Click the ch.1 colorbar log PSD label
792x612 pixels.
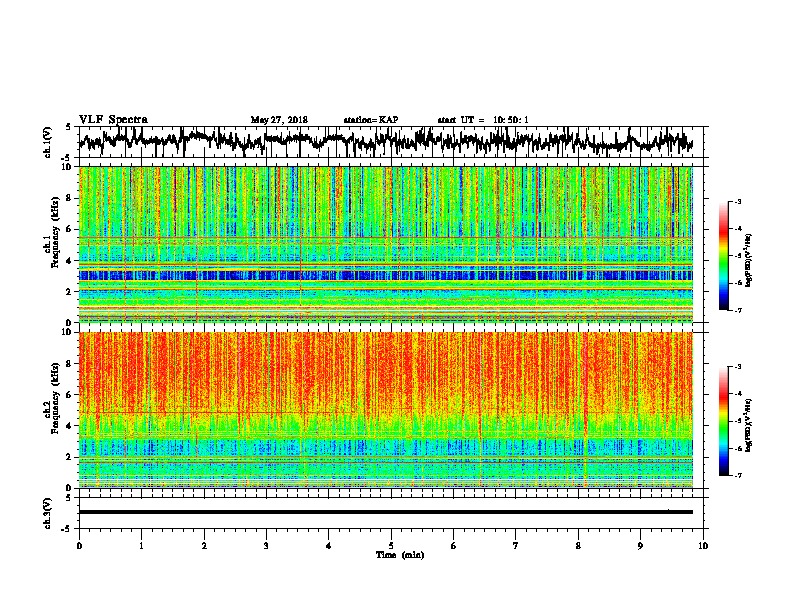[x=748, y=261]
